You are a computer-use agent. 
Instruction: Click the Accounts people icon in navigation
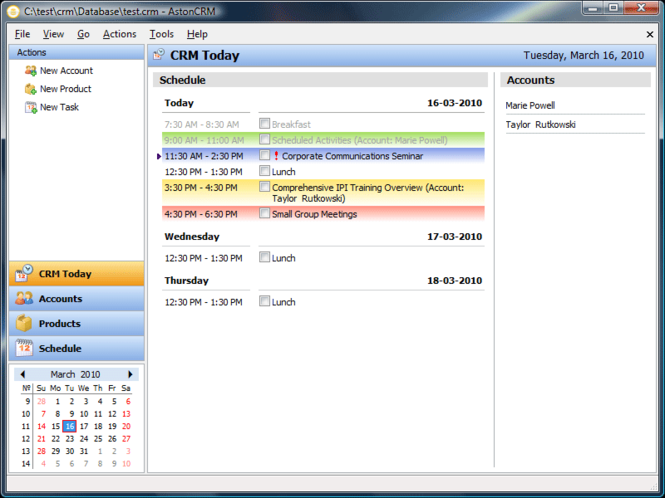point(24,299)
